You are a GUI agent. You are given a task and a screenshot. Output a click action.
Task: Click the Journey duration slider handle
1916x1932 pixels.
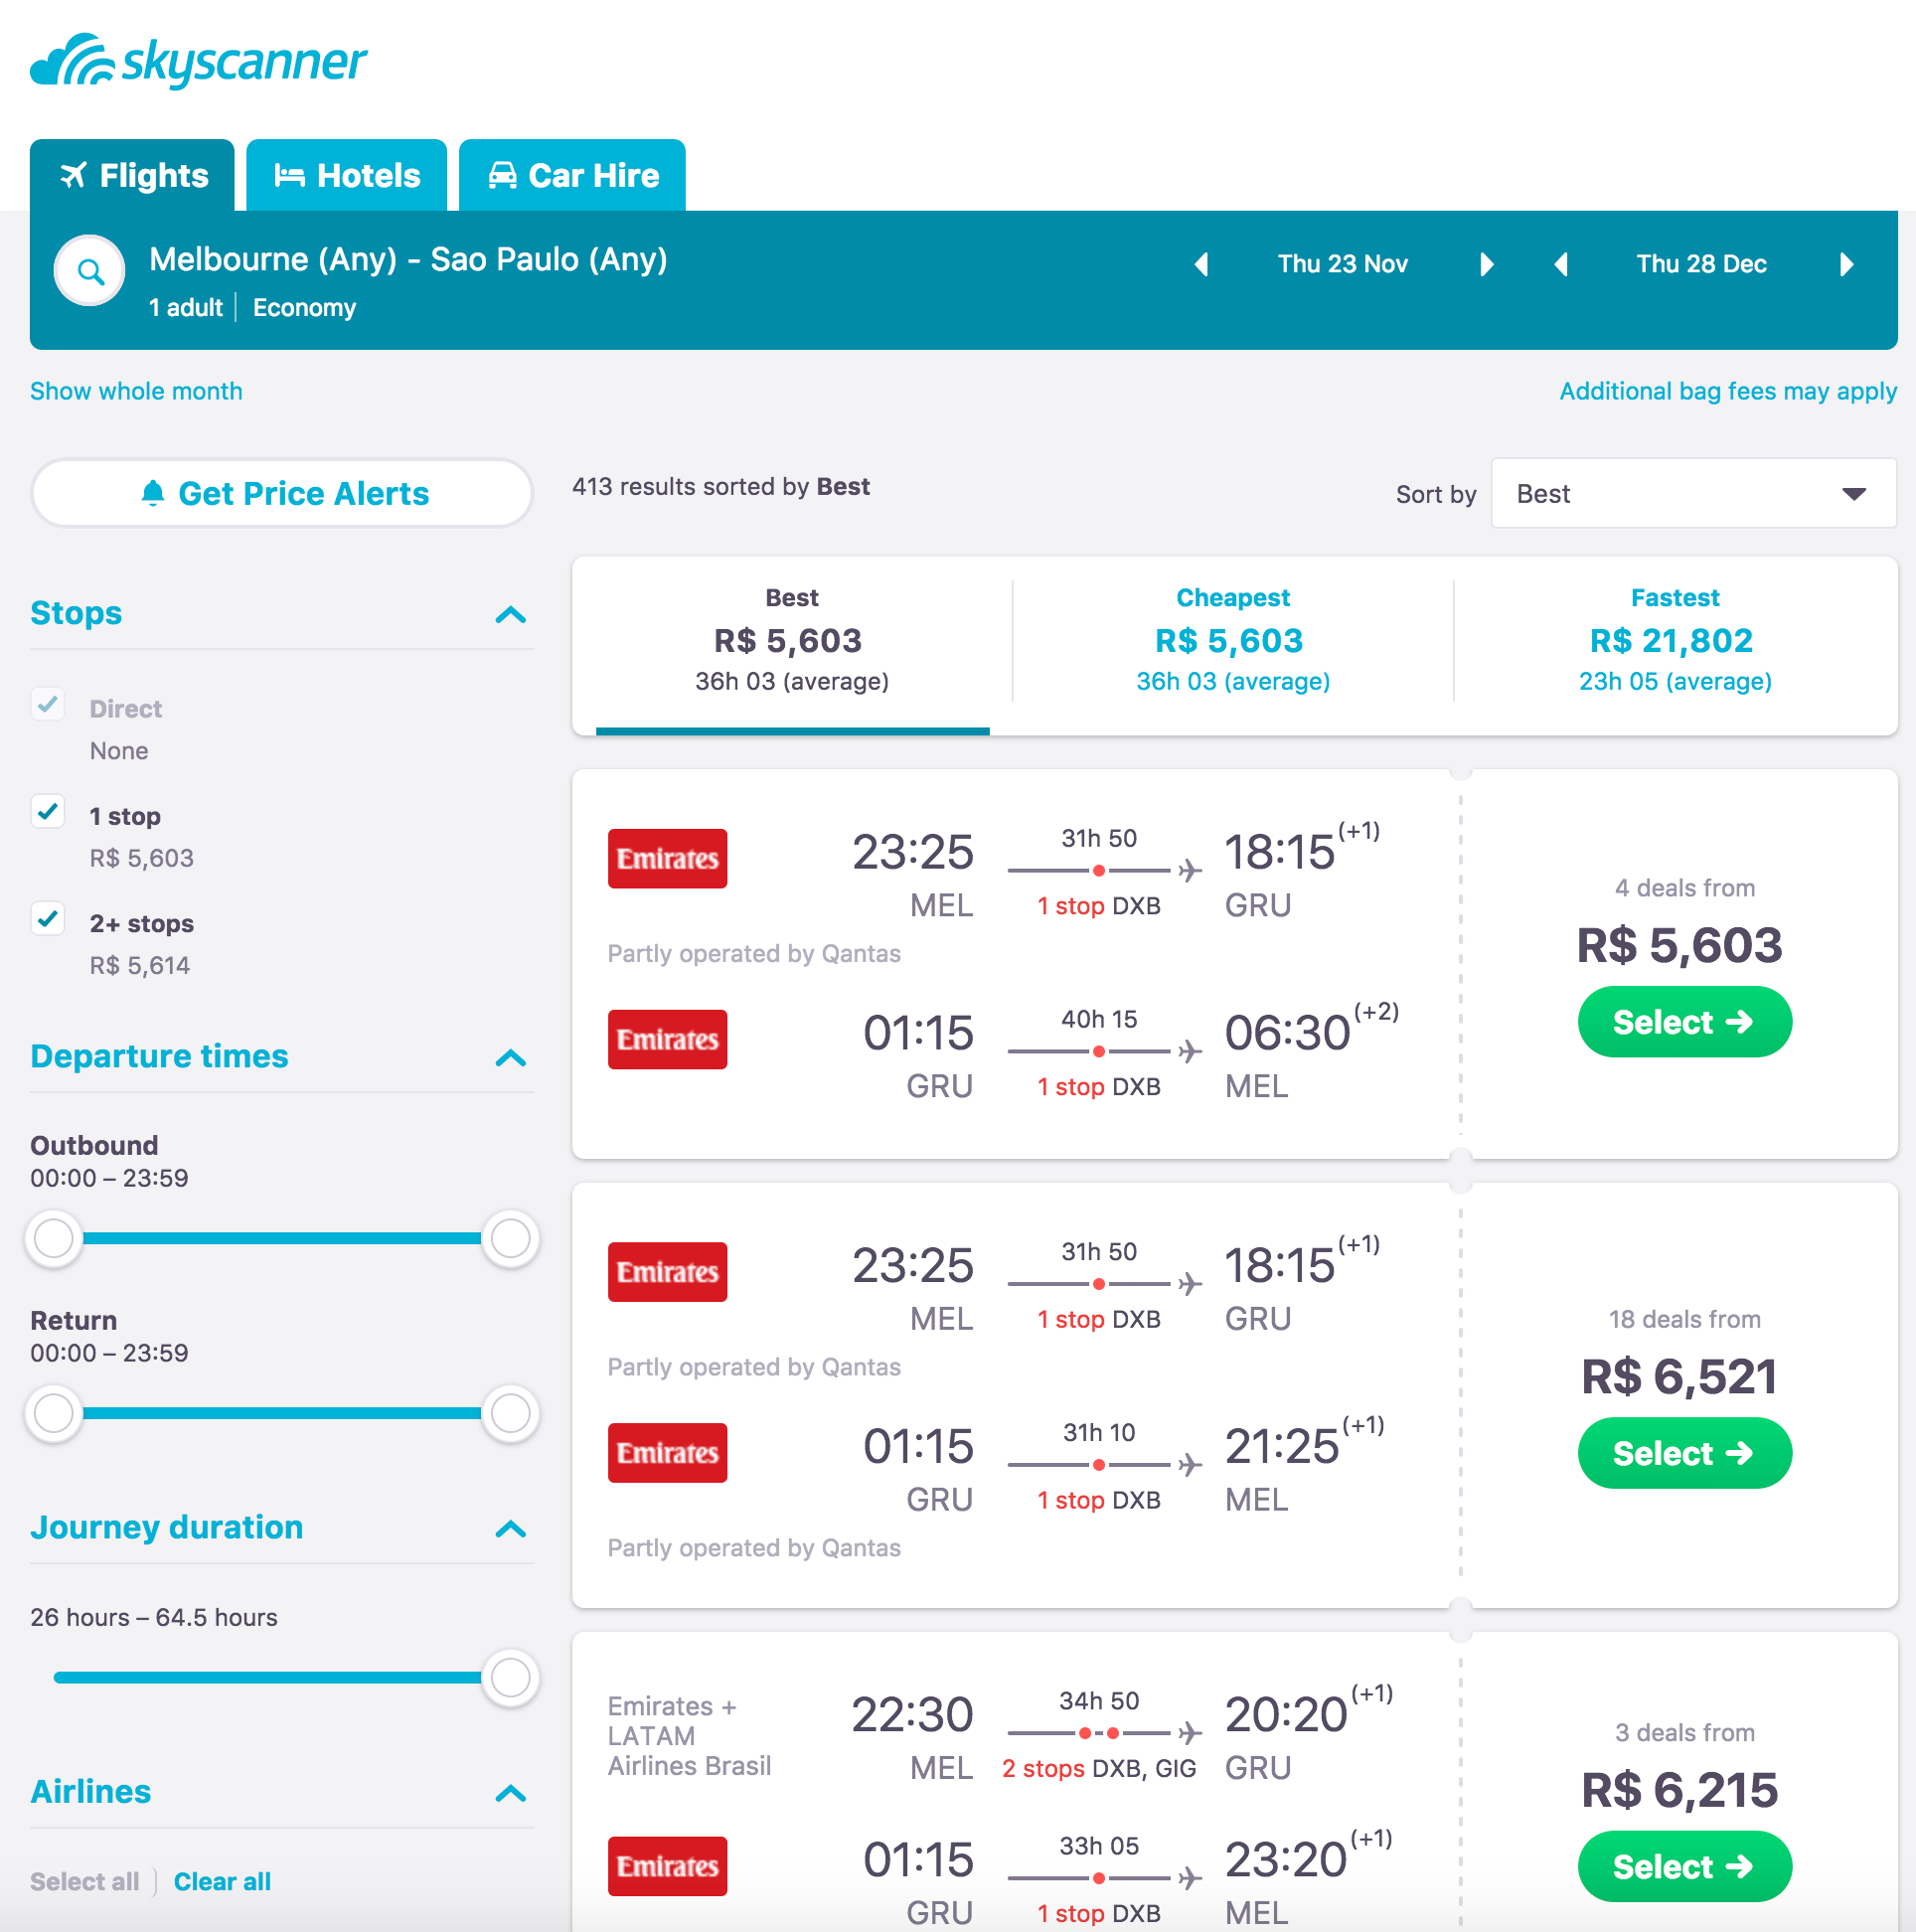coord(510,1677)
